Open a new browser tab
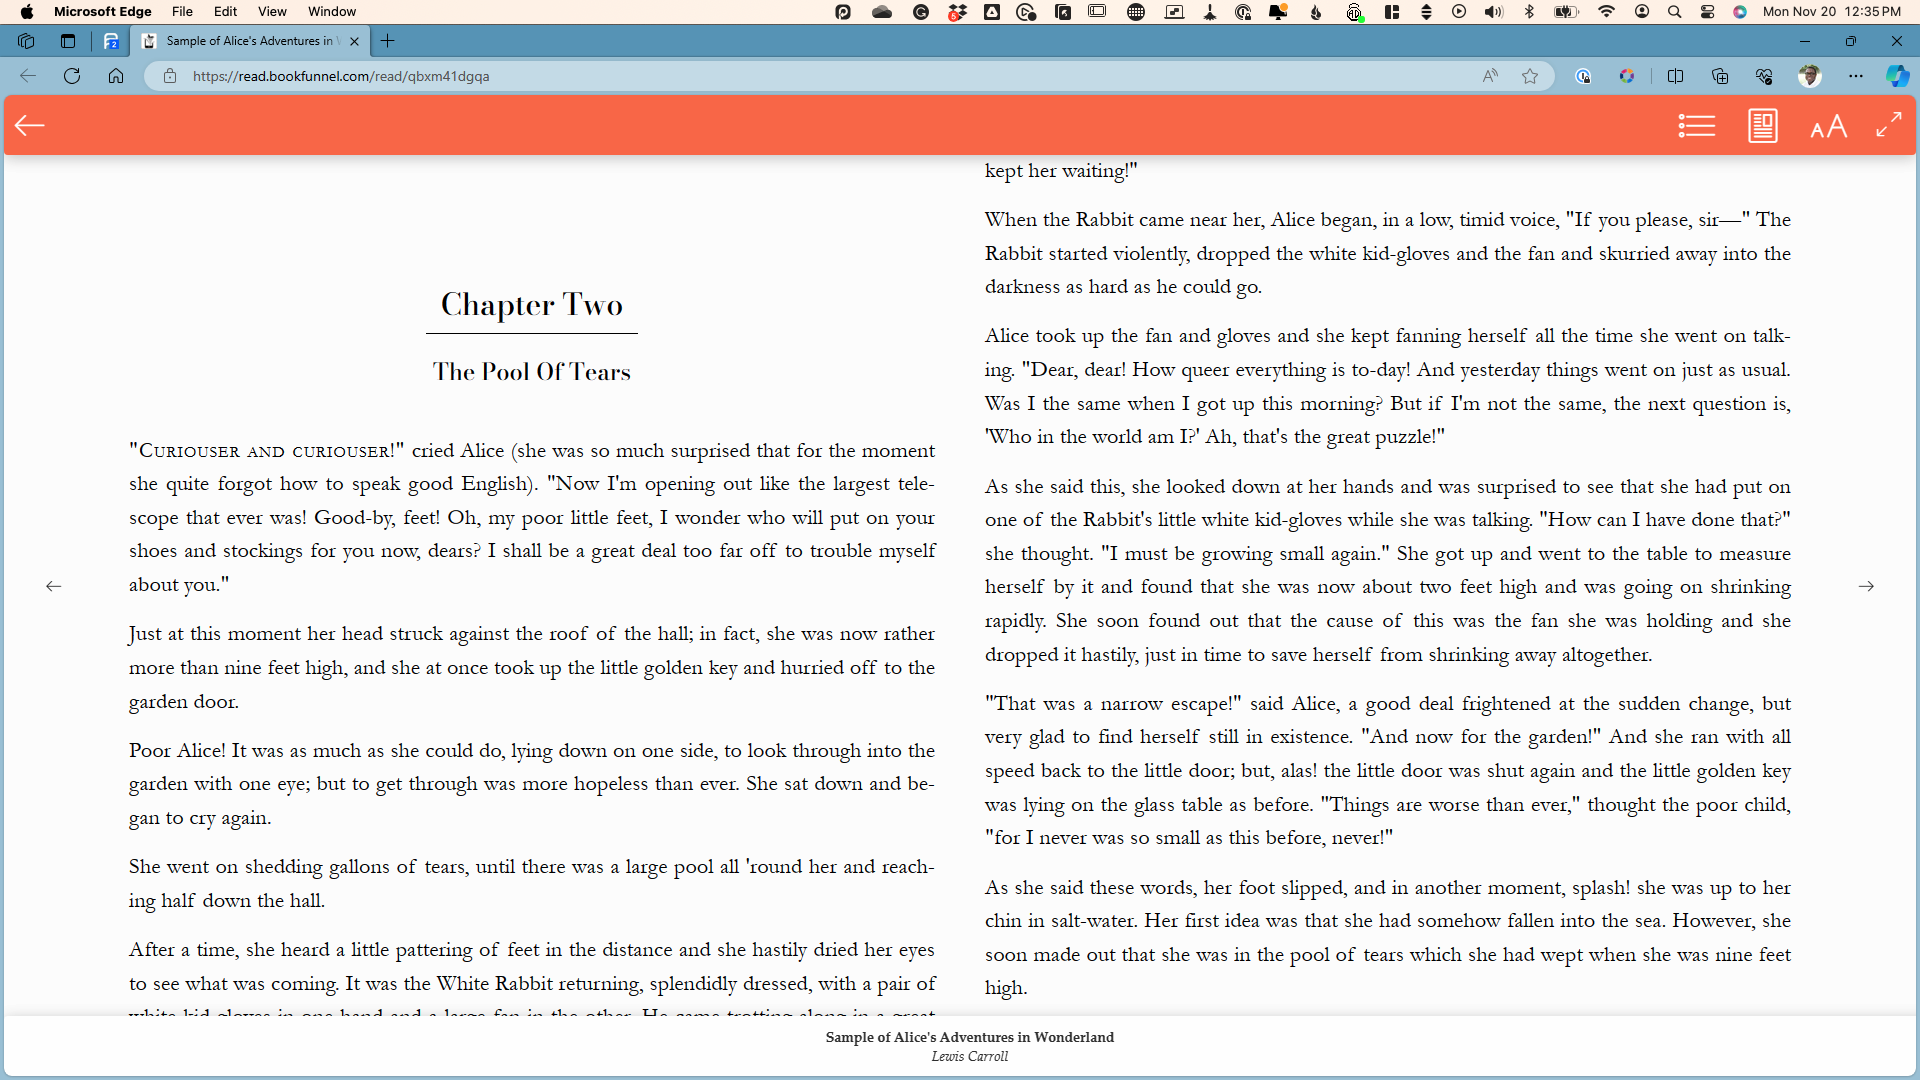Viewport: 1920px width, 1080px height. coord(388,41)
